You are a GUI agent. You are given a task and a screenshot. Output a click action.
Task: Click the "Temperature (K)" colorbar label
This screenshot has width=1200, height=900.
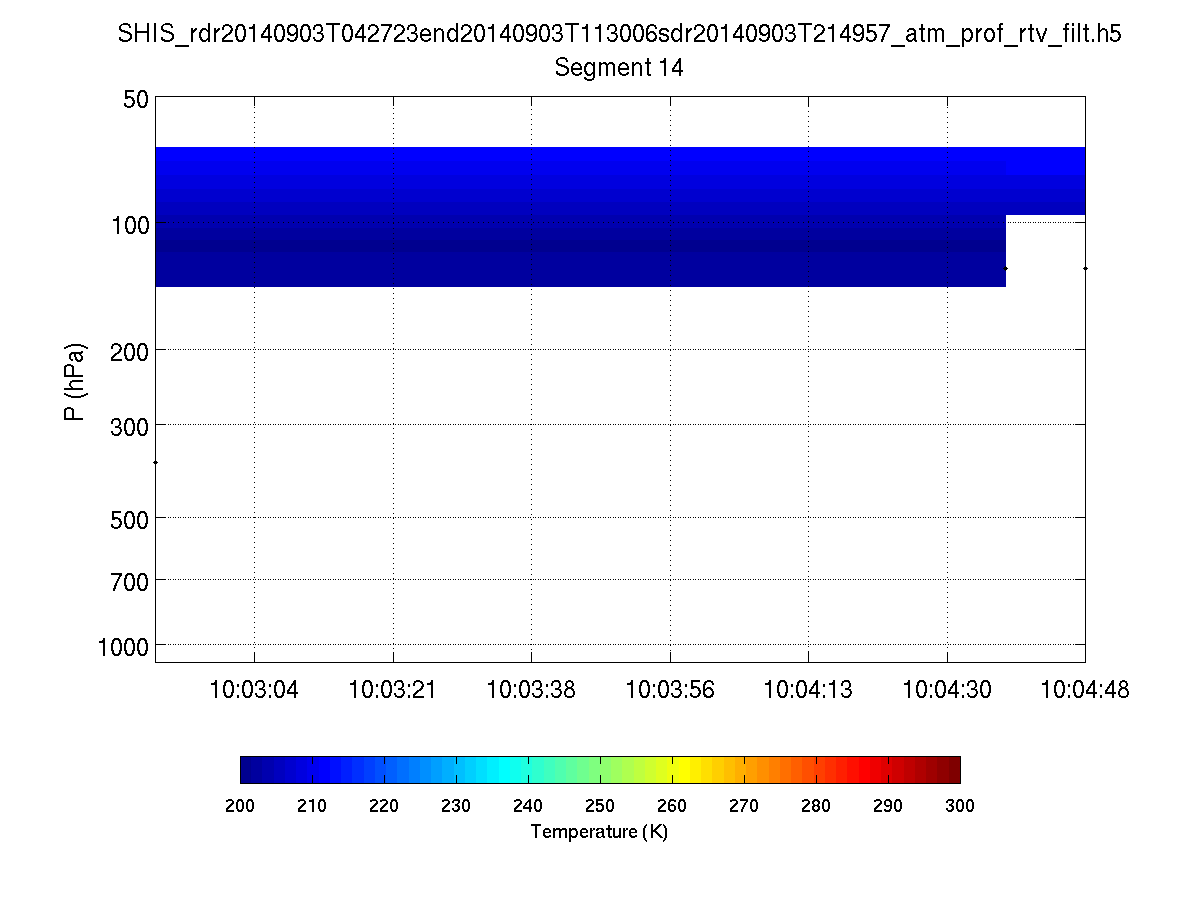(599, 832)
